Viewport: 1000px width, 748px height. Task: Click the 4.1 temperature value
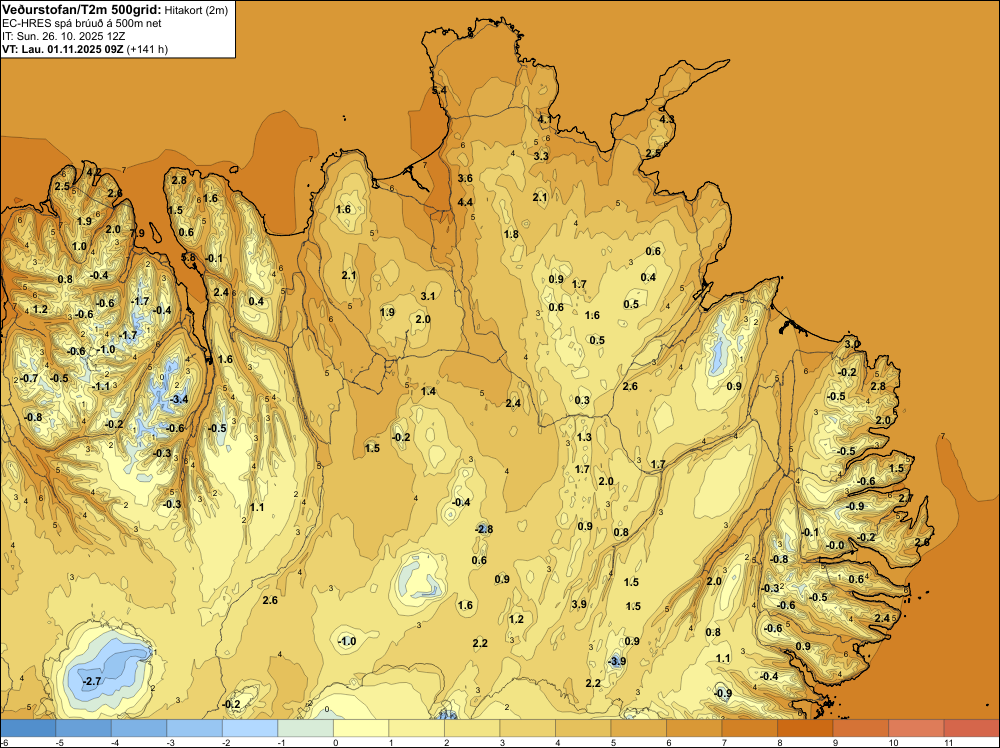click(545, 119)
